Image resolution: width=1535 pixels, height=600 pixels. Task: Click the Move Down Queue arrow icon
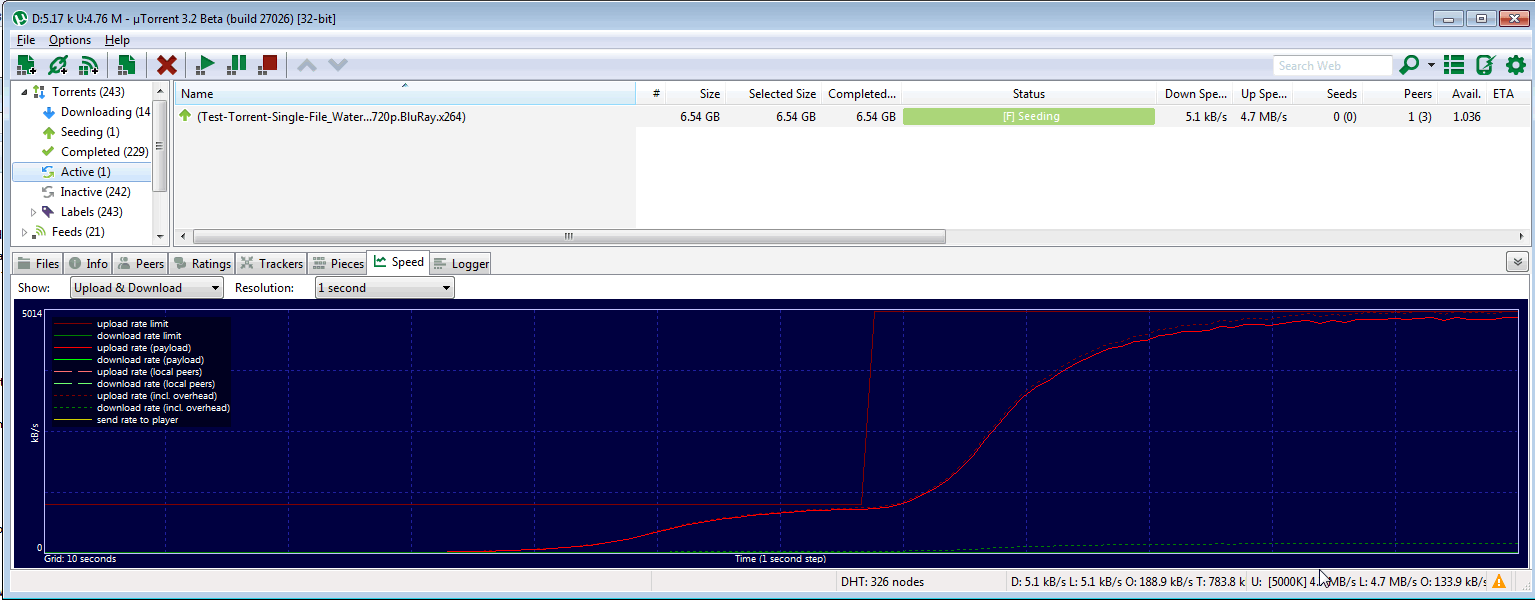[x=338, y=65]
